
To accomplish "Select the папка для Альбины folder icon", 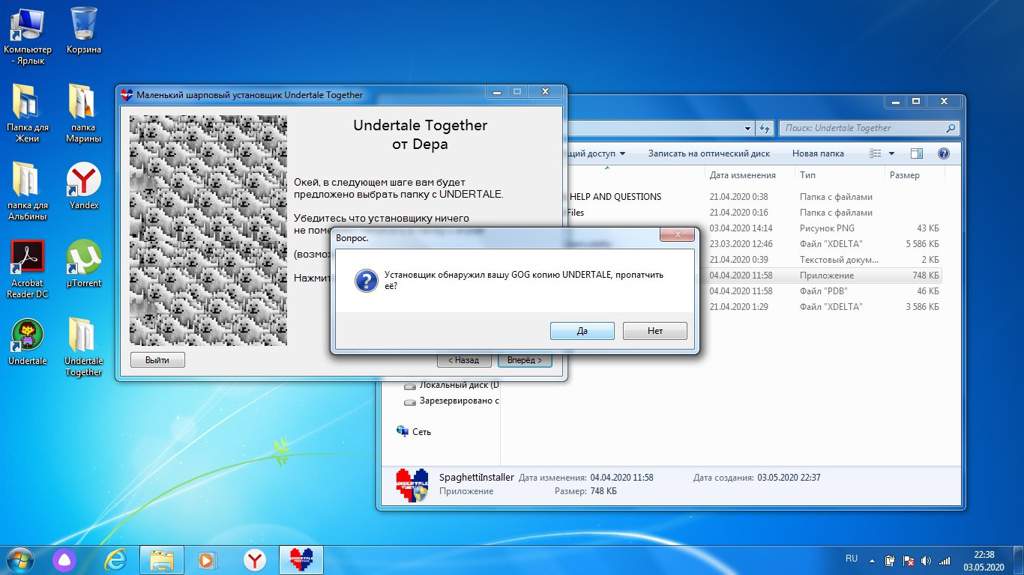I will click(27, 191).
